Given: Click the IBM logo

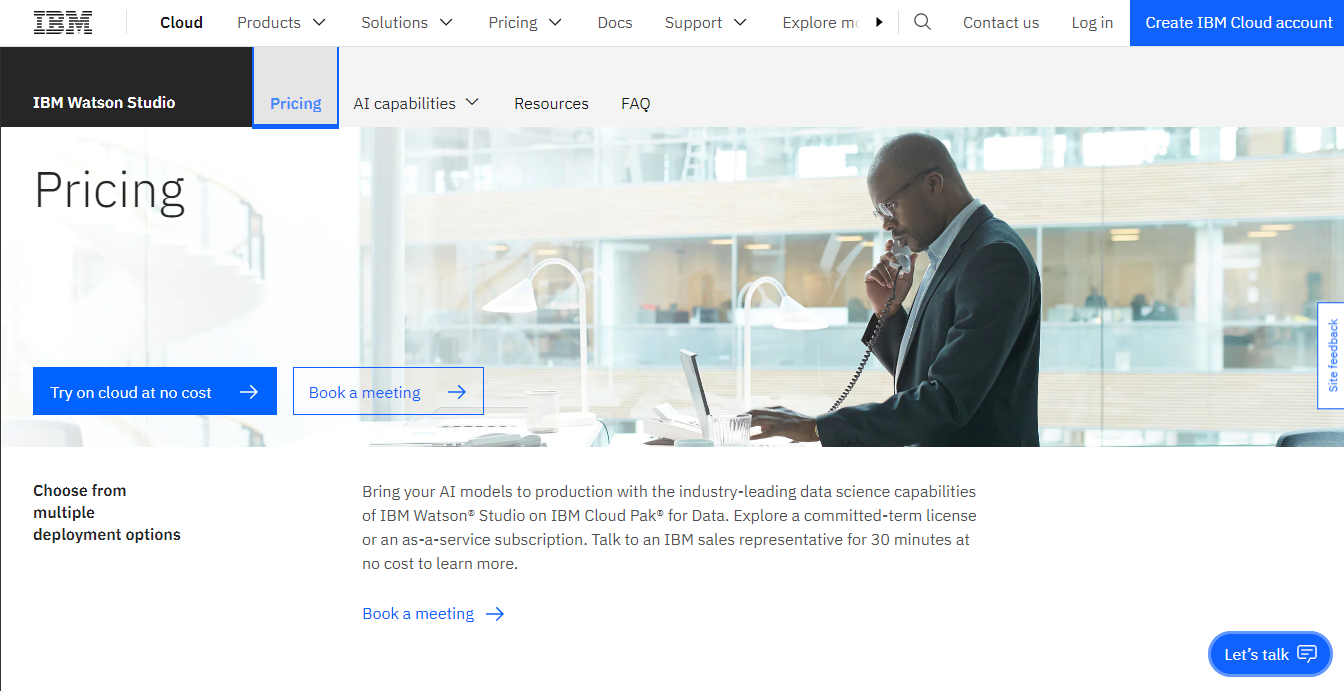Looking at the screenshot, I should tap(63, 22).
